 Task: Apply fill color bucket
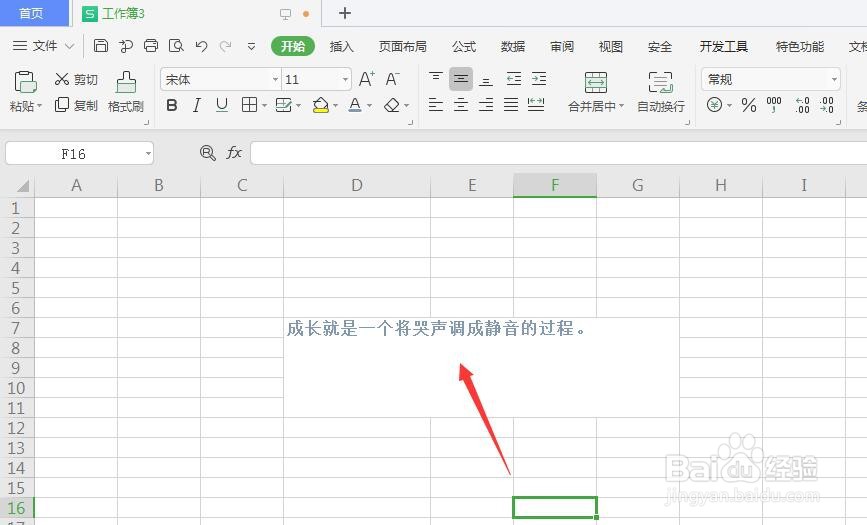pyautogui.click(x=321, y=105)
